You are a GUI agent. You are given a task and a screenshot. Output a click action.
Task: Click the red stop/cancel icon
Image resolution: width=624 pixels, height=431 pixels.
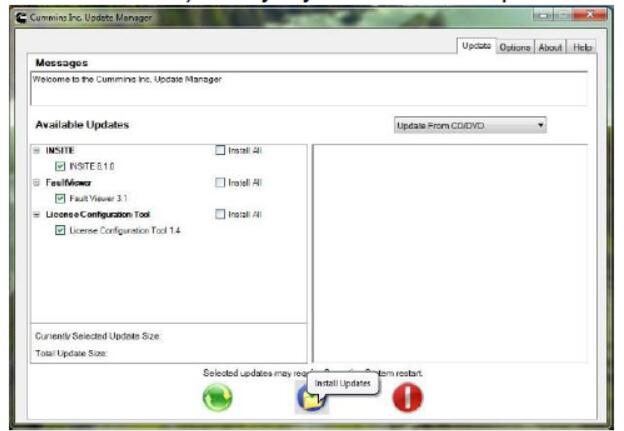coord(408,397)
